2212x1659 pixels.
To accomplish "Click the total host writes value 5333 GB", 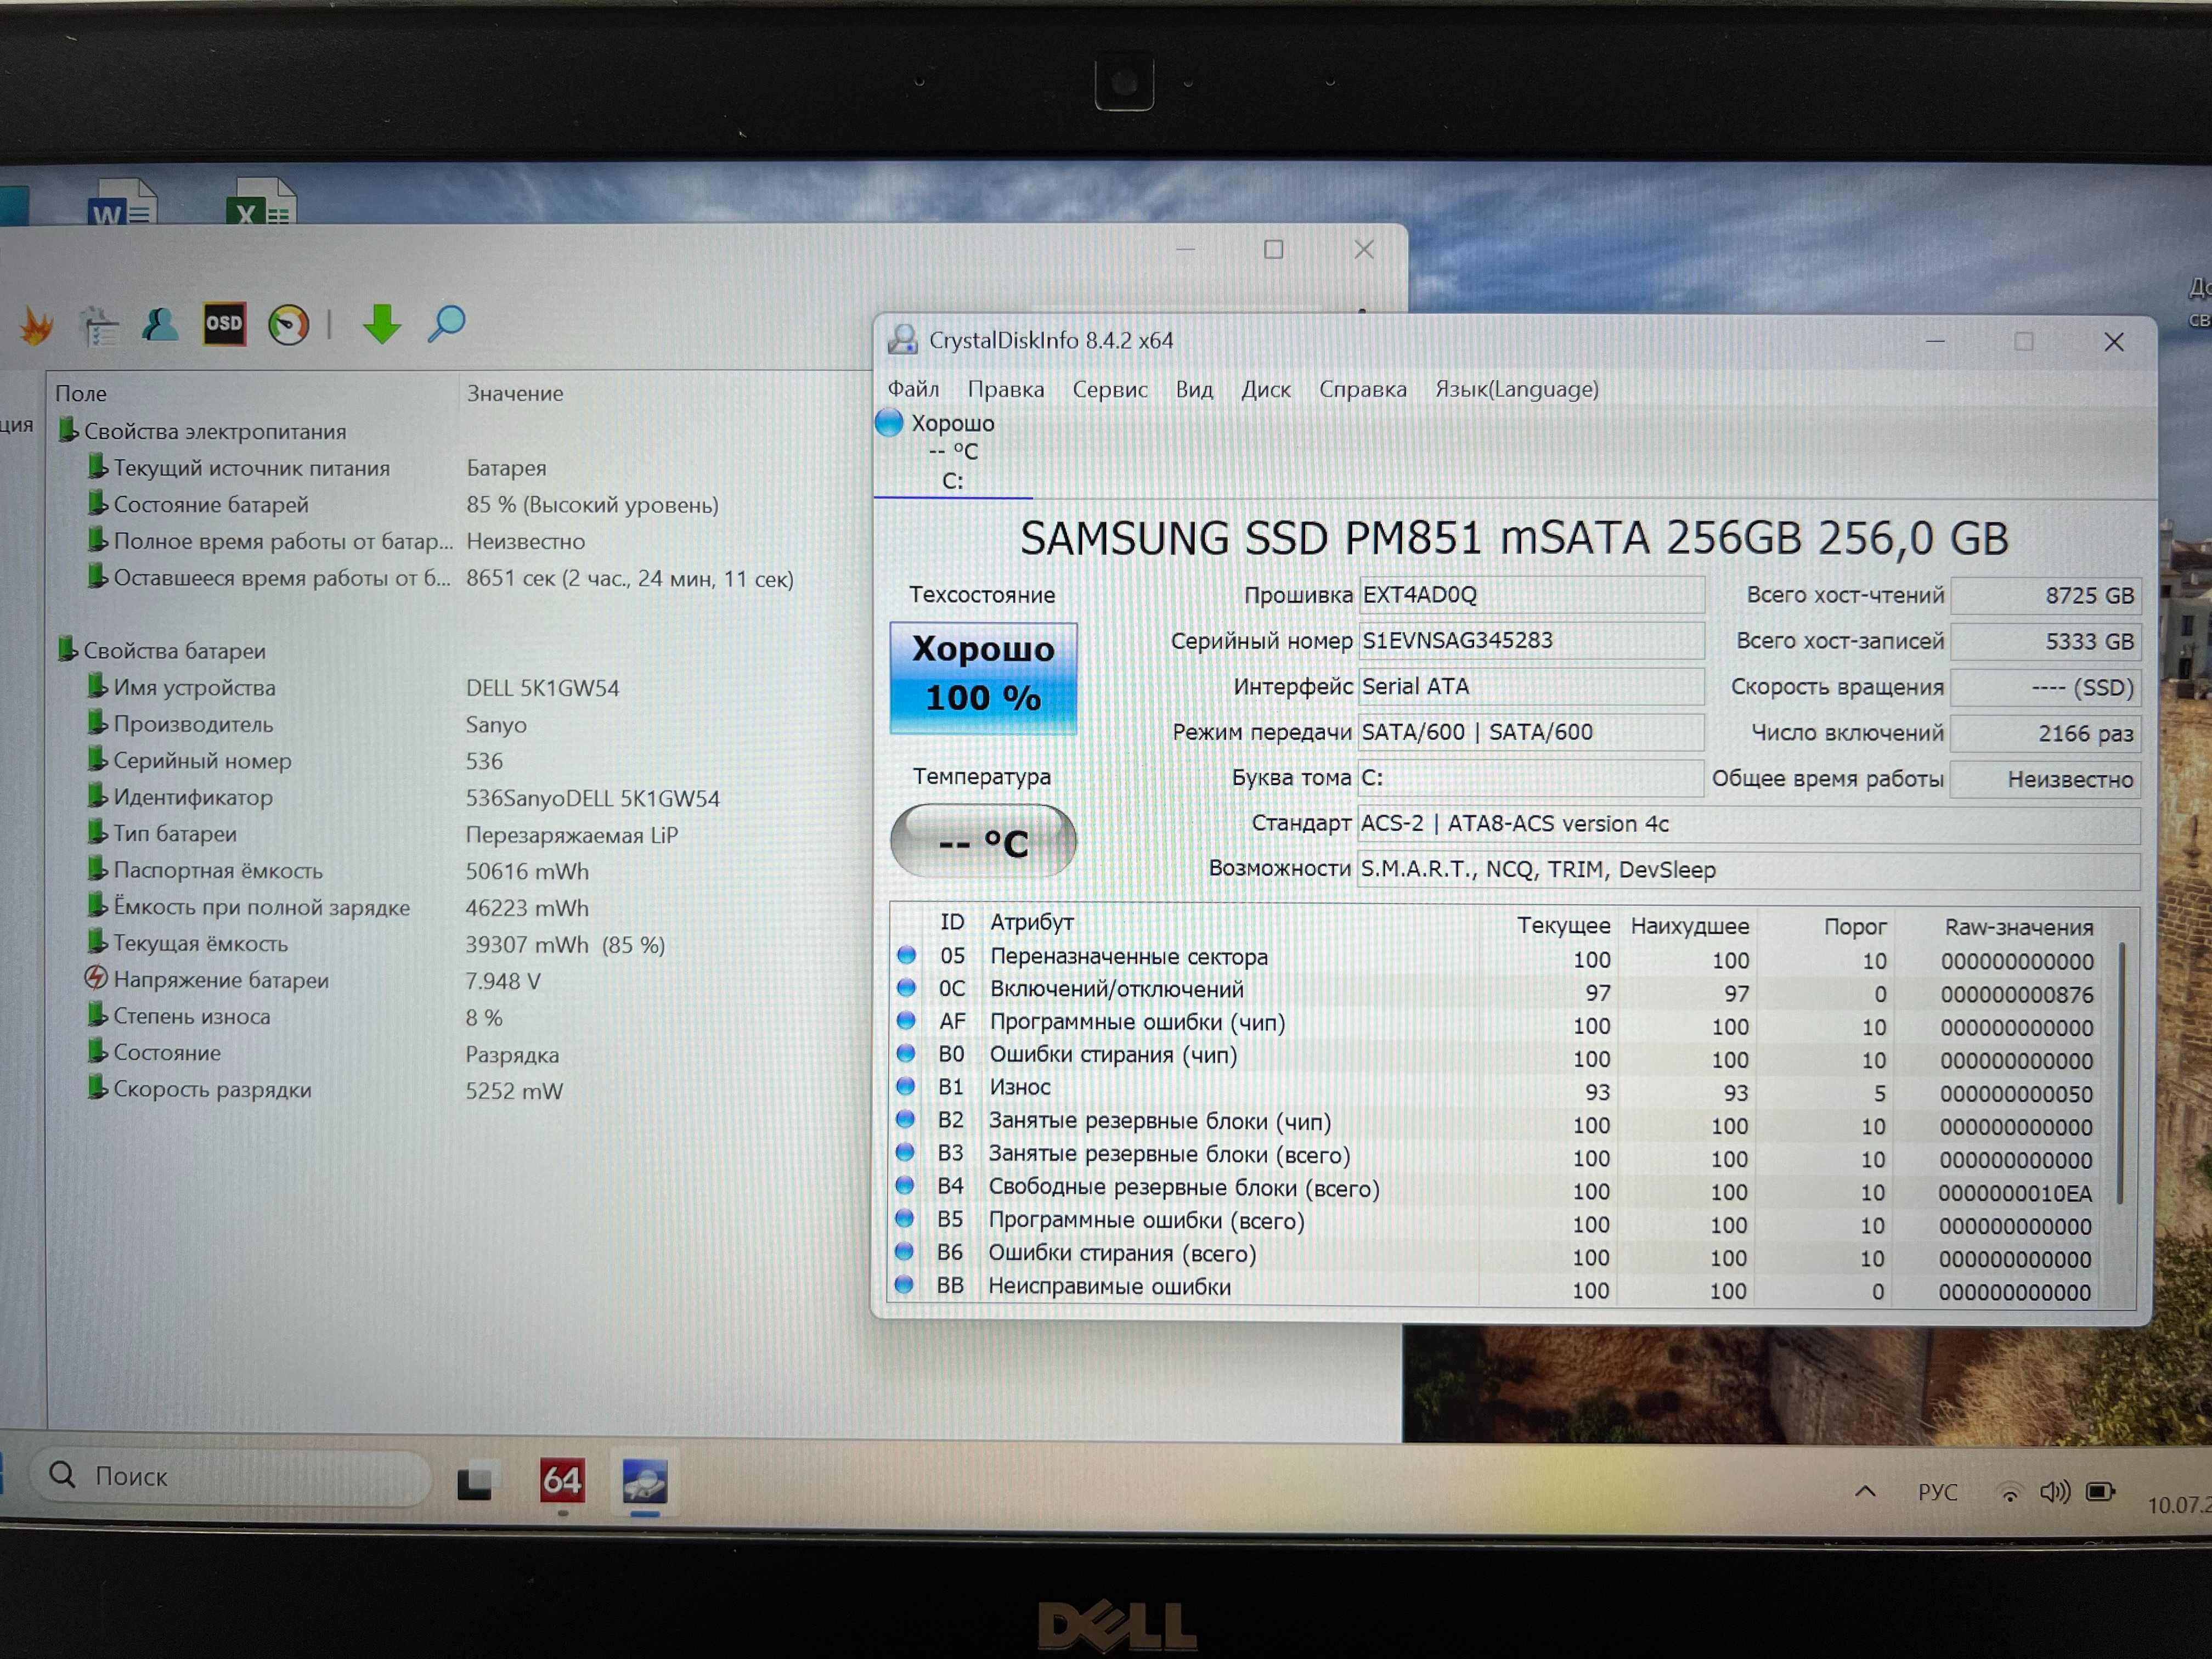I will click(2045, 642).
